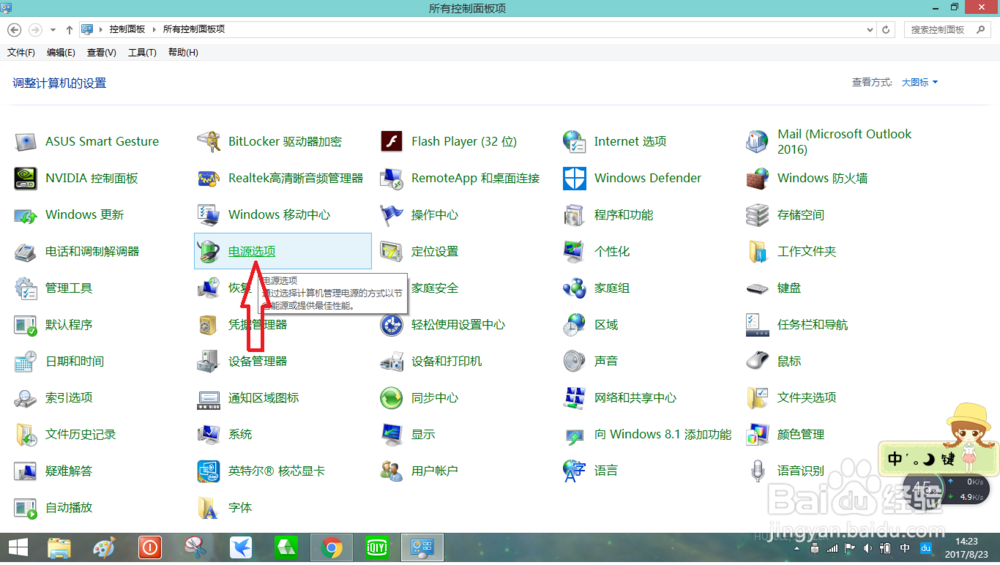Viewport: 1000px width, 565px height.
Task: Open the 网络和共享中心 icon
Action: [x=574, y=398]
